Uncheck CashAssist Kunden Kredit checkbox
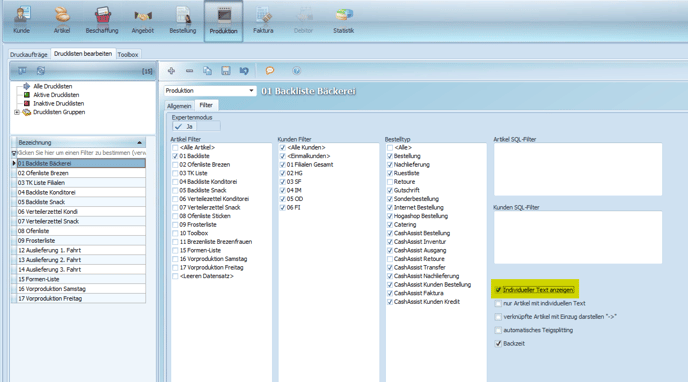 (x=390, y=302)
